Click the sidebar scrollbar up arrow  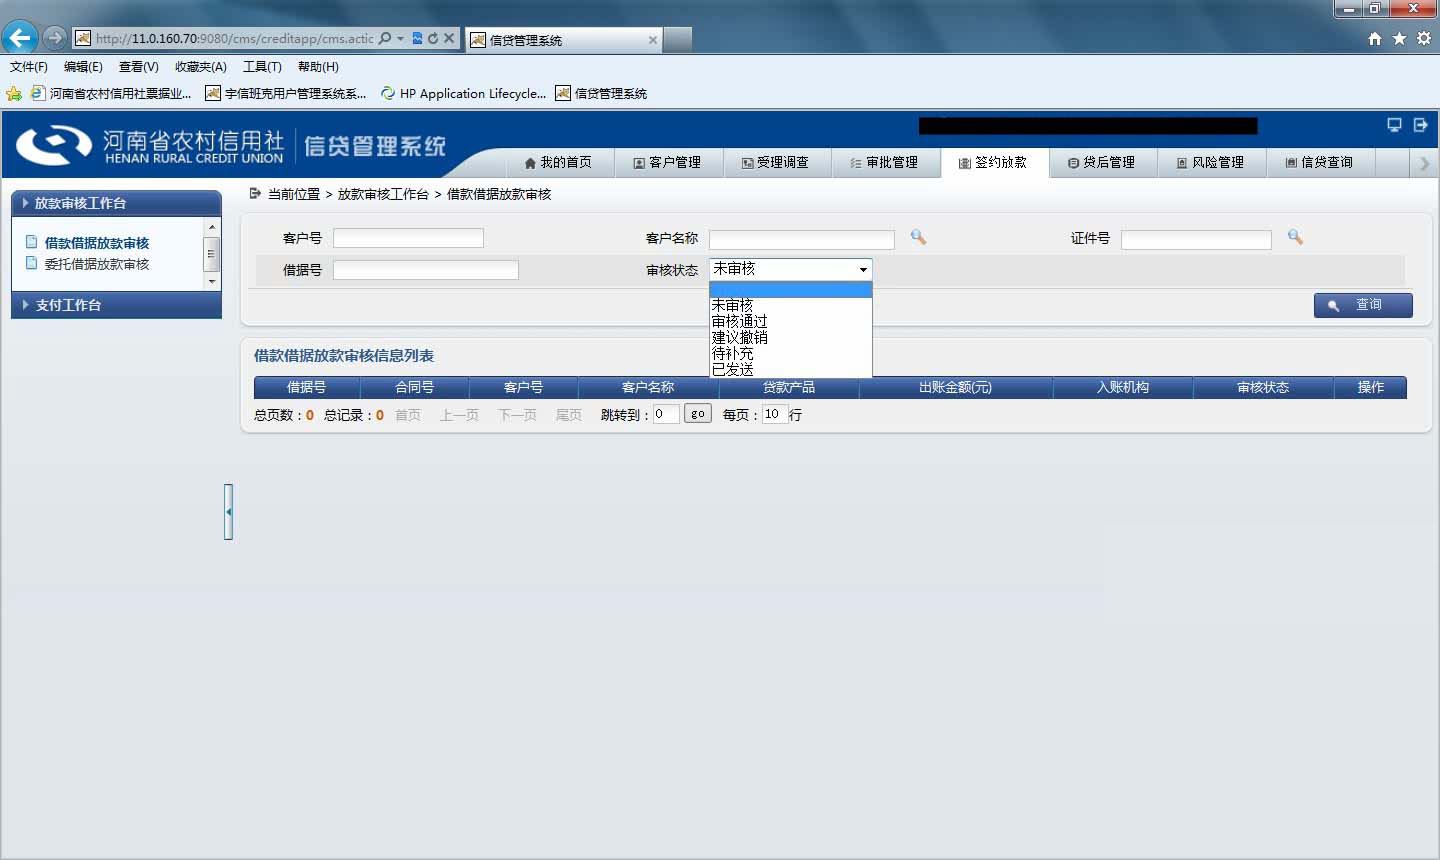pos(211,228)
